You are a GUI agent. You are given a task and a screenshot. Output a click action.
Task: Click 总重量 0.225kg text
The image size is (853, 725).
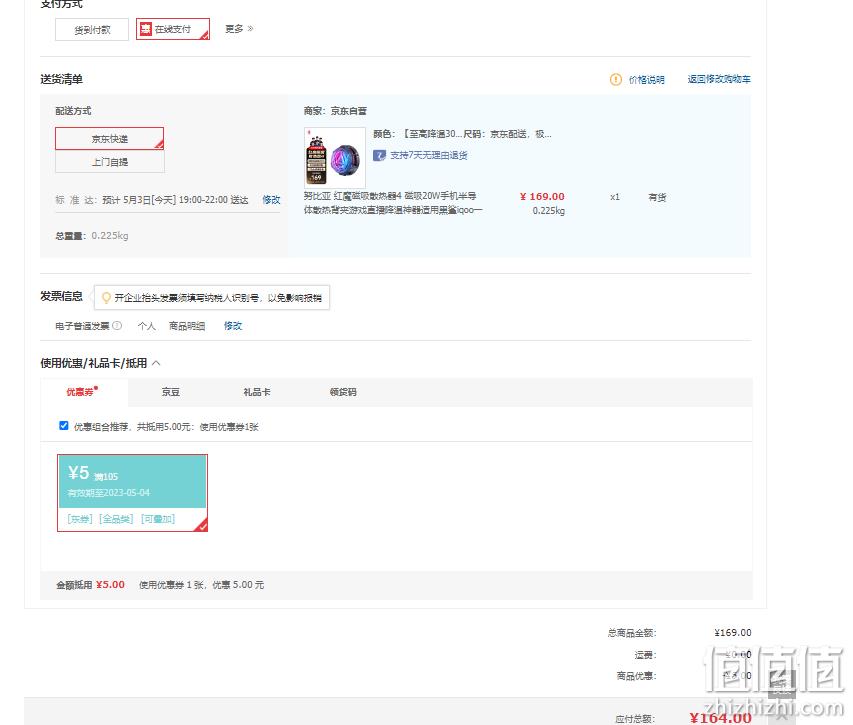click(x=92, y=236)
